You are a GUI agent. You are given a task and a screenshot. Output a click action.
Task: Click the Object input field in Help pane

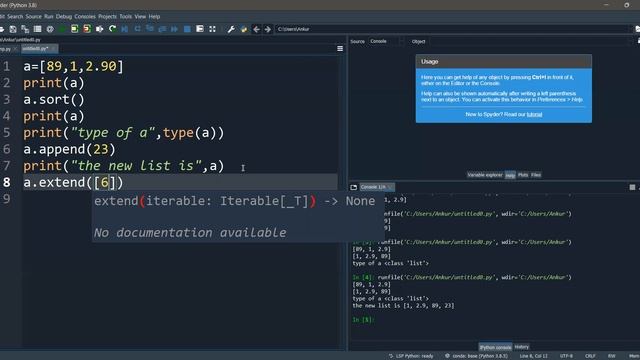click(x=531, y=41)
